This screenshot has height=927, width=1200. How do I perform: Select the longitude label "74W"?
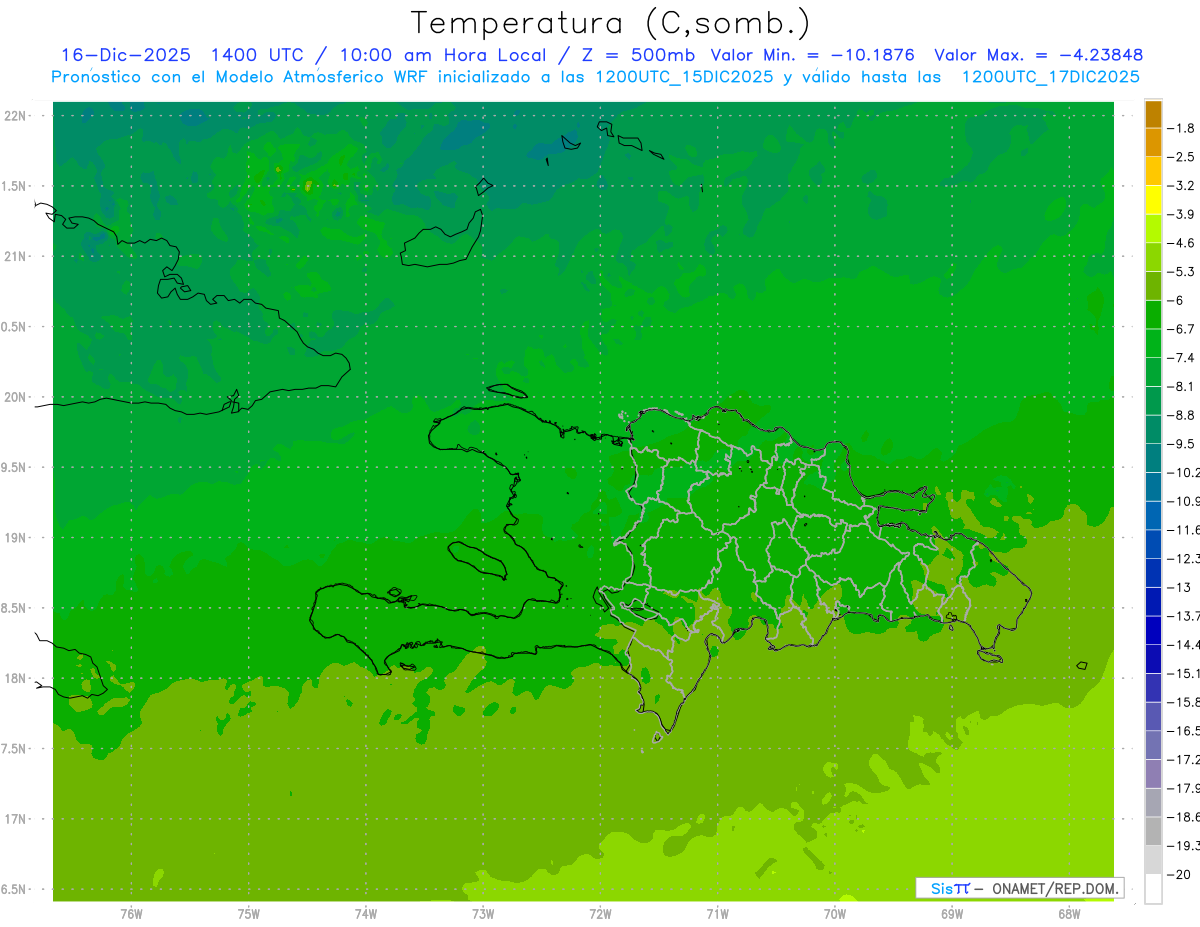[x=365, y=914]
